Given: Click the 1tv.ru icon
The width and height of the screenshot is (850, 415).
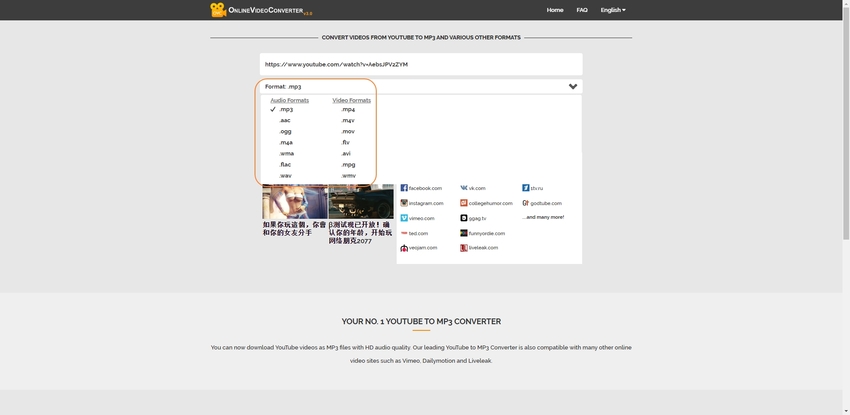Looking at the screenshot, I should coord(525,188).
